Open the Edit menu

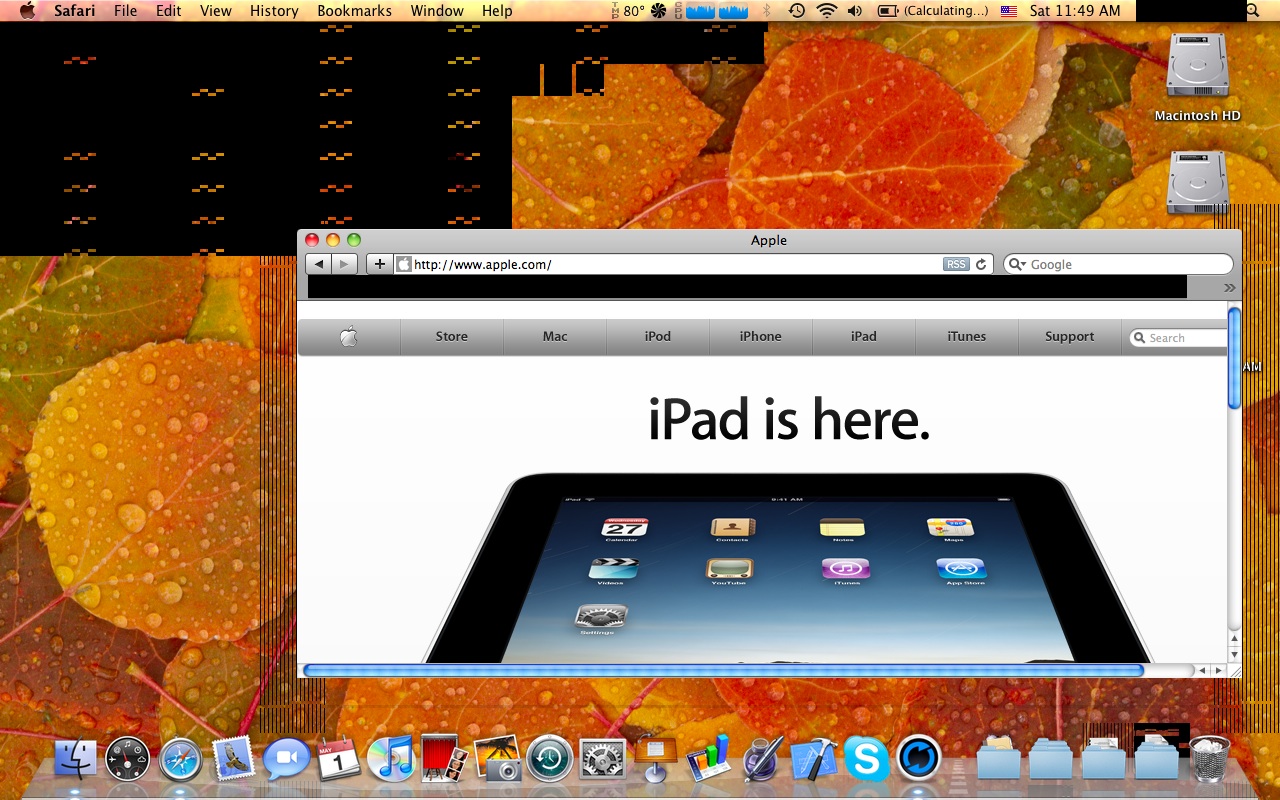click(x=169, y=11)
